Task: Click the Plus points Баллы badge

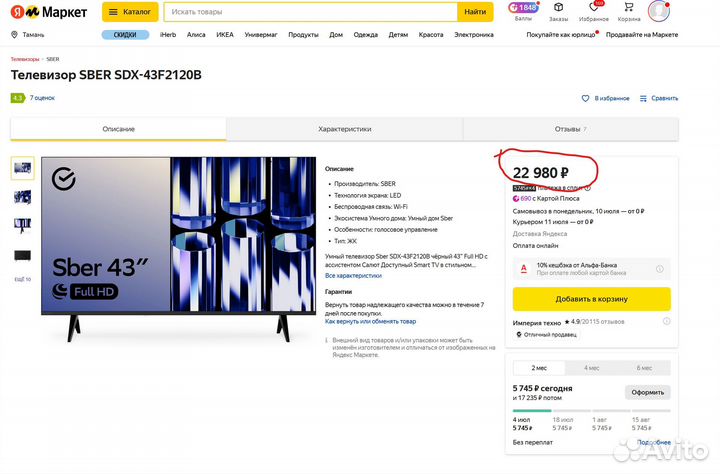Action: (523, 11)
